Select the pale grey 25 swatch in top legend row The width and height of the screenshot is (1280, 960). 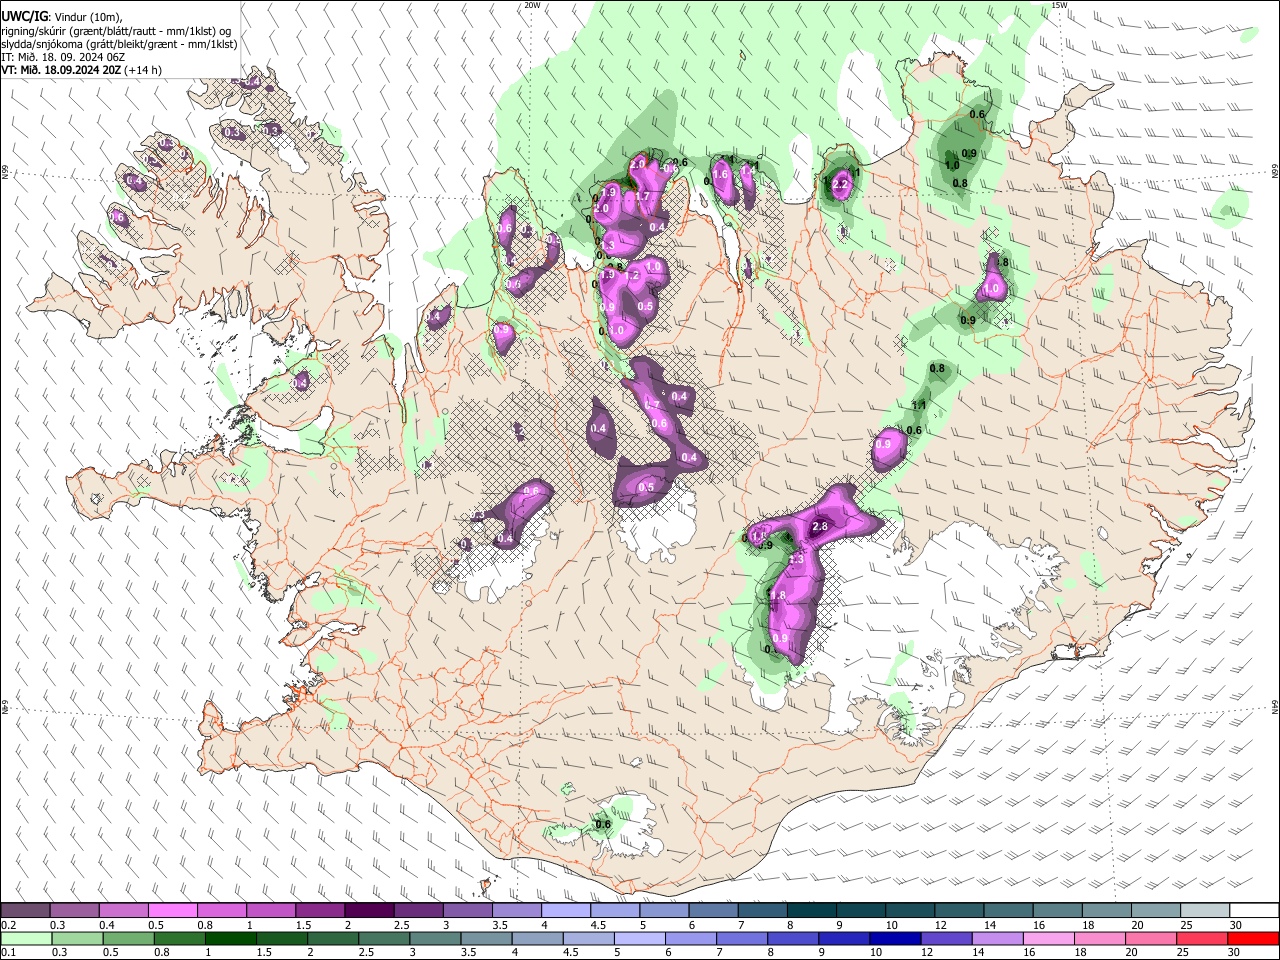tap(1203, 911)
